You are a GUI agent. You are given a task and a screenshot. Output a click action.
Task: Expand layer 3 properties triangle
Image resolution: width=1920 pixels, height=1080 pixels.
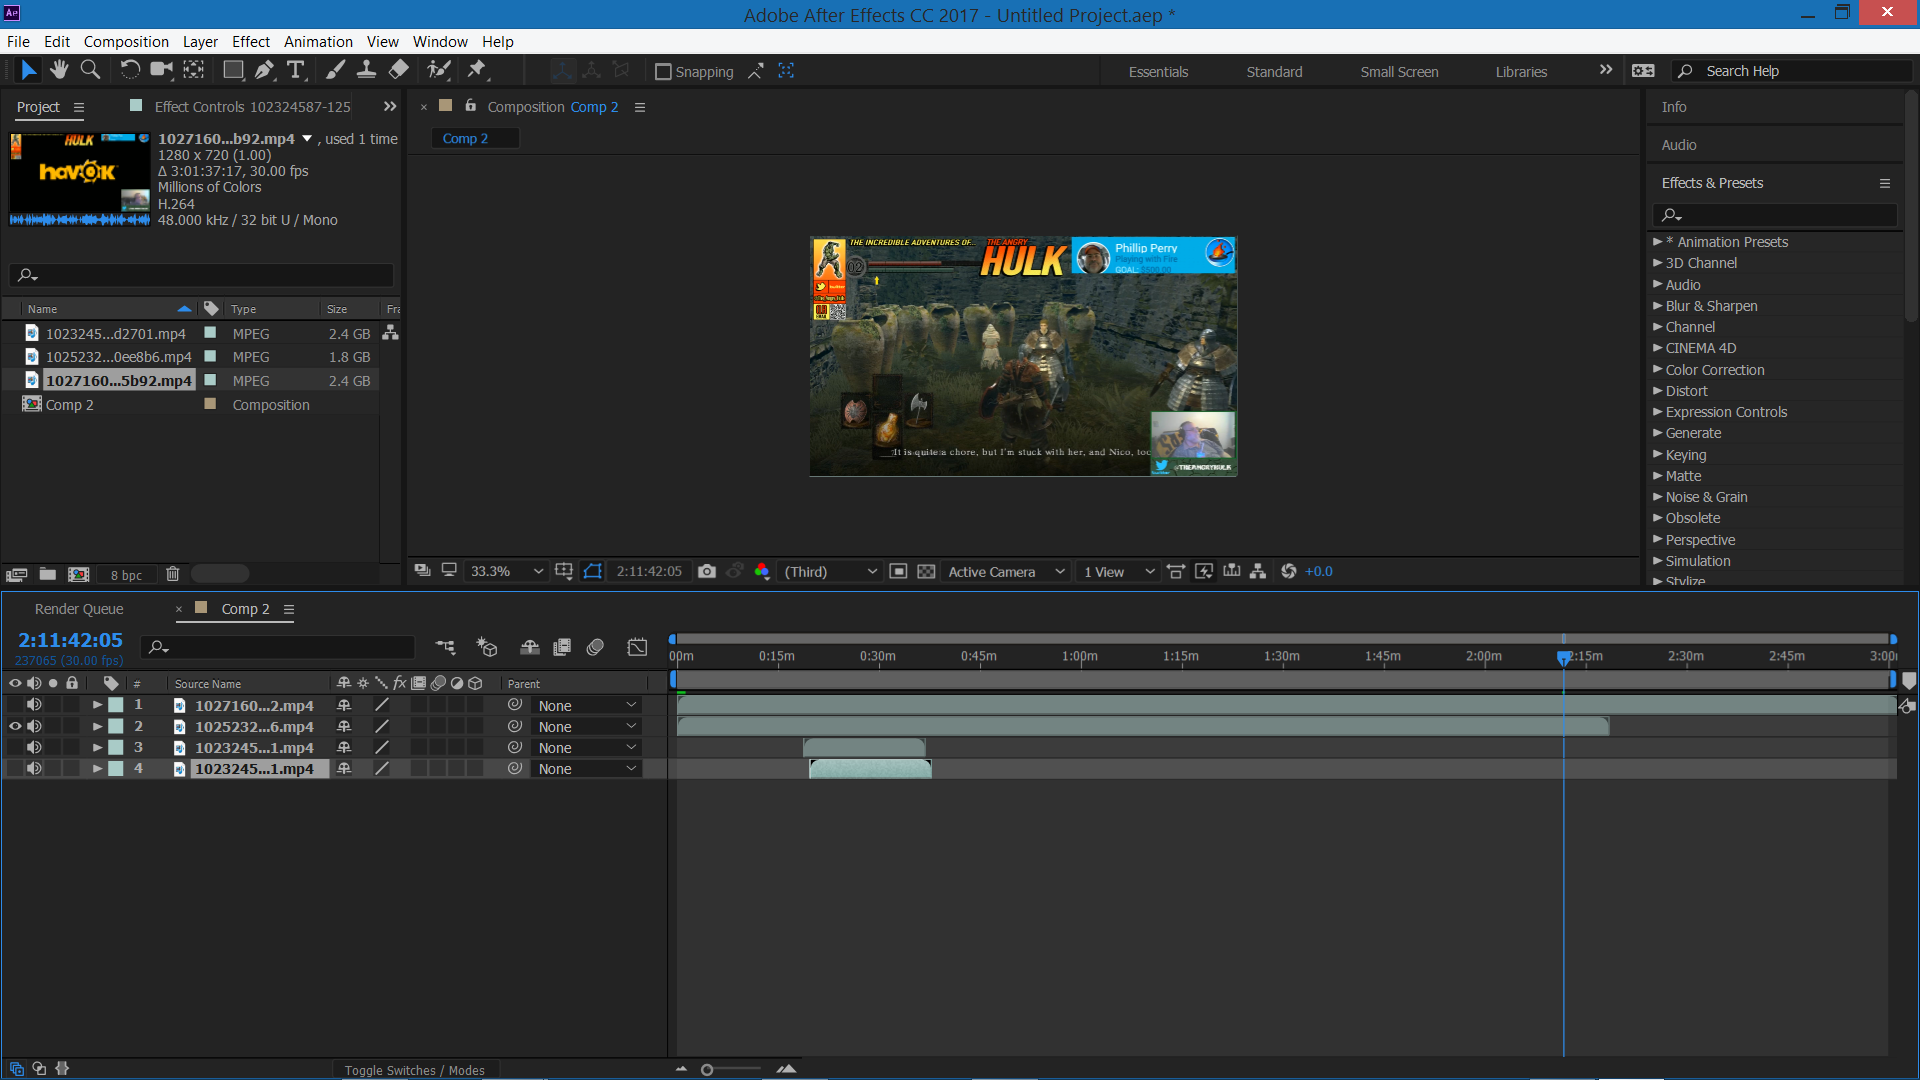point(97,747)
